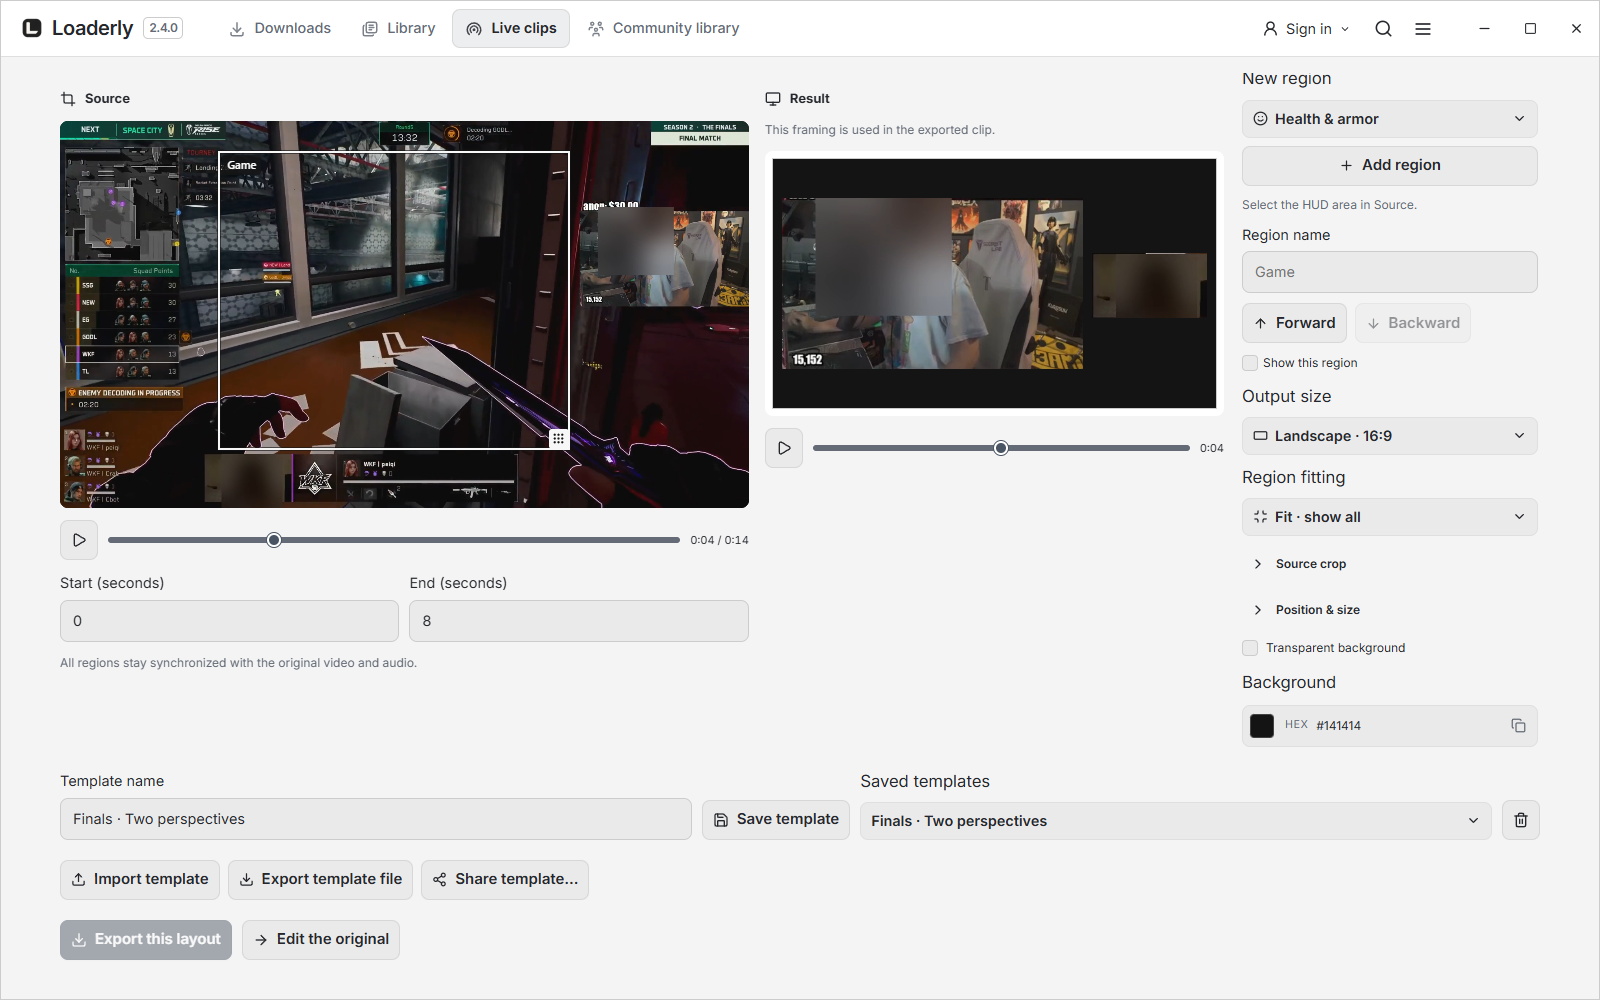Click the End seconds field
The height and width of the screenshot is (1000, 1600).
(579, 621)
